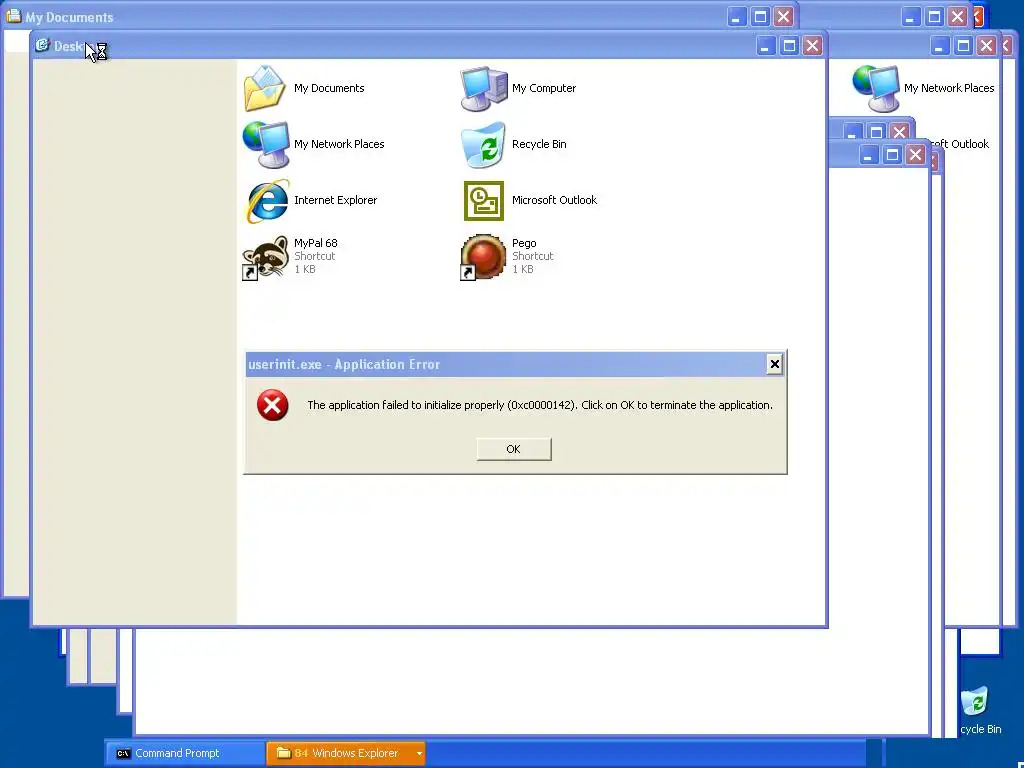1024x768 pixels.
Task: Maximize the front Desktop window
Action: click(789, 46)
